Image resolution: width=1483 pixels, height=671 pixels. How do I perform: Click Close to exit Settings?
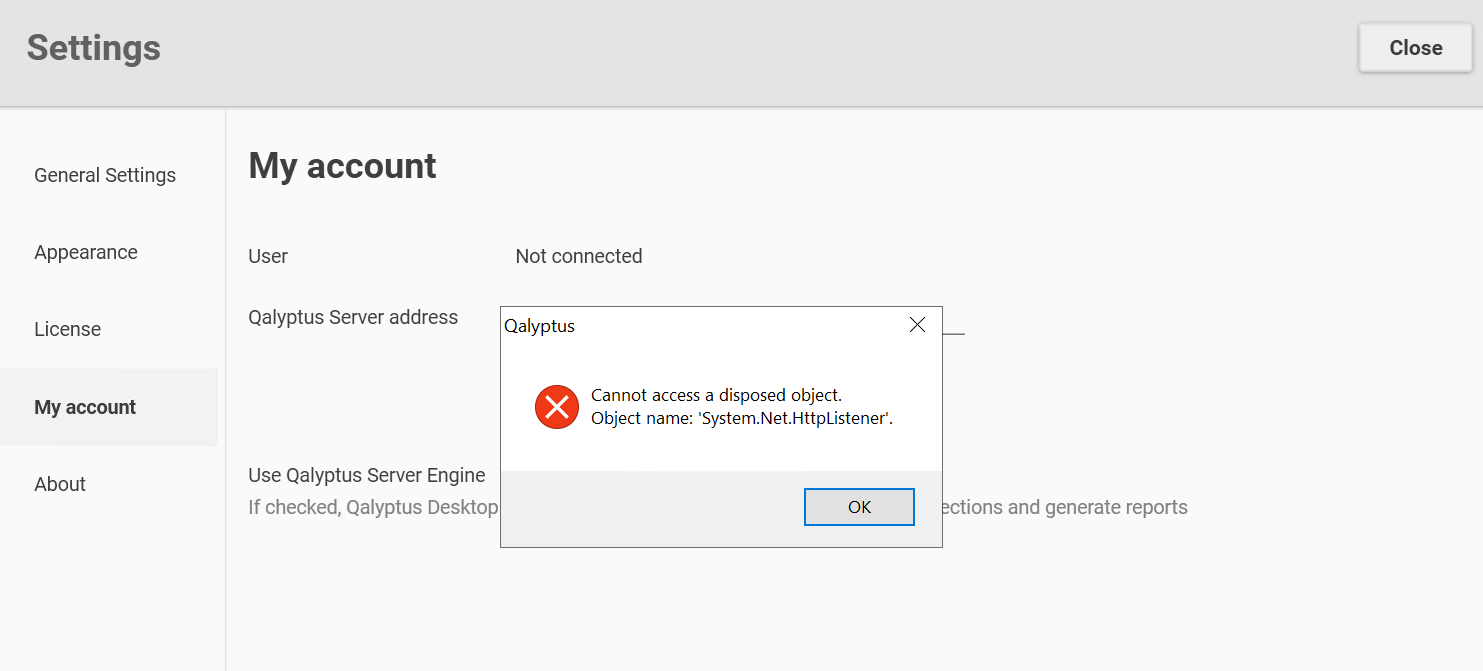pos(1414,47)
